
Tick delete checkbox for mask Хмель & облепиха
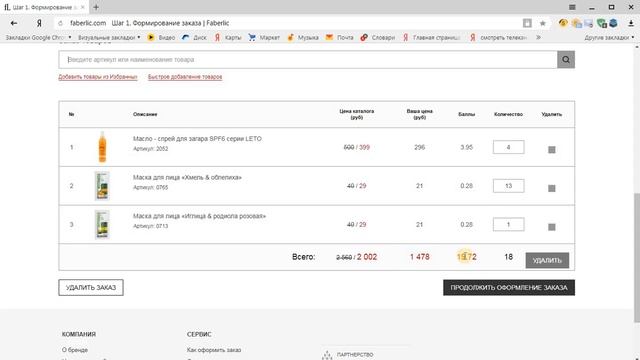[x=551, y=188]
